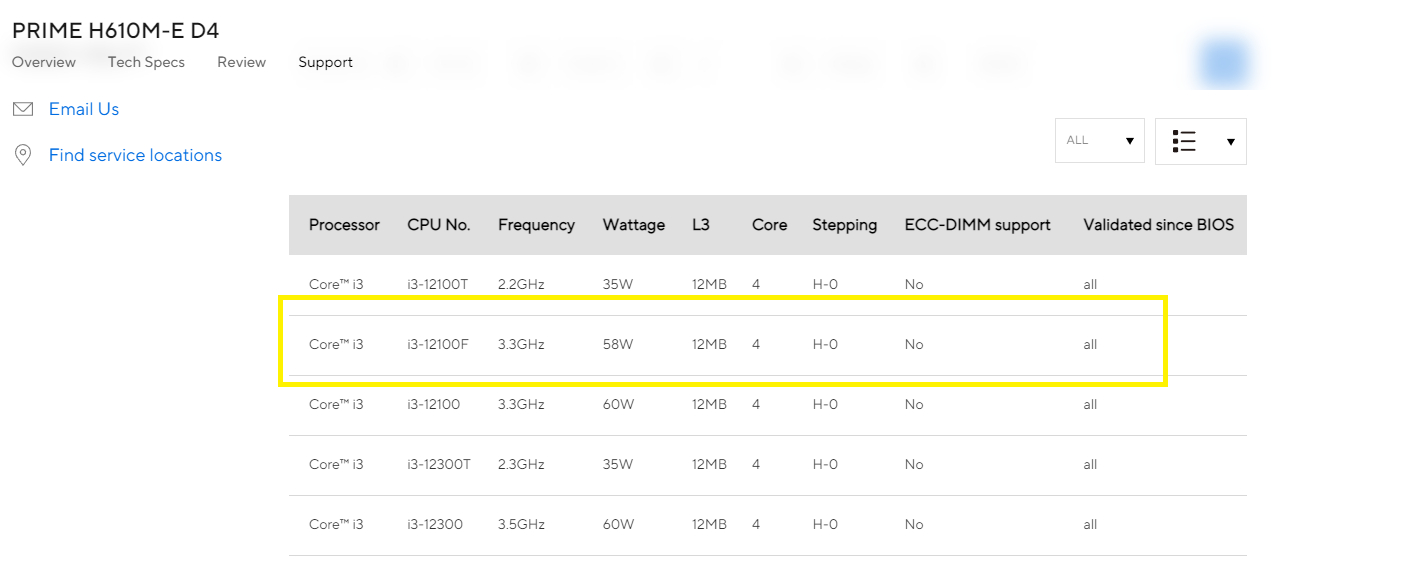Select the Support tab
This screenshot has height=565, width=1420.
[x=325, y=62]
